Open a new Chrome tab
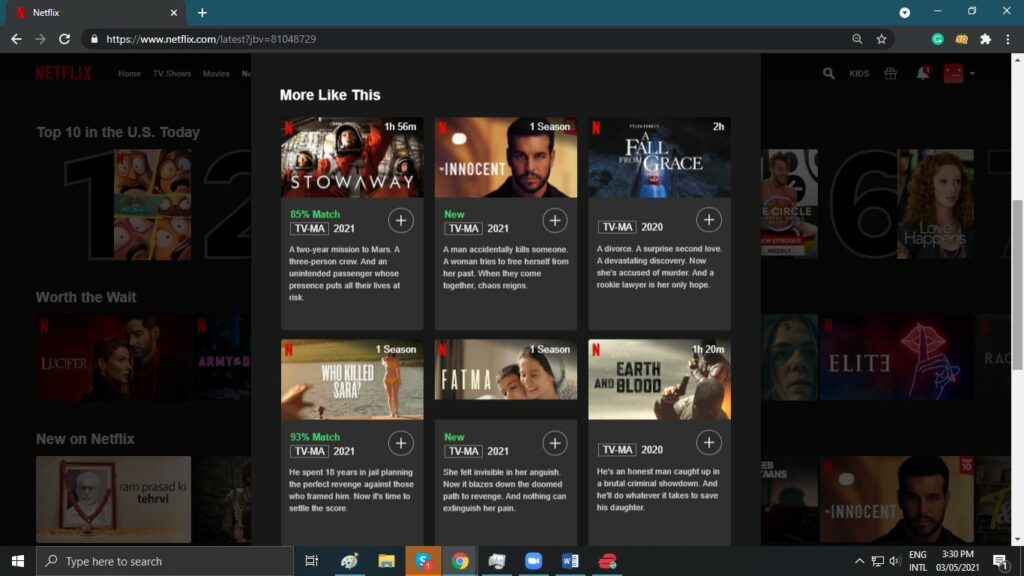 [202, 13]
